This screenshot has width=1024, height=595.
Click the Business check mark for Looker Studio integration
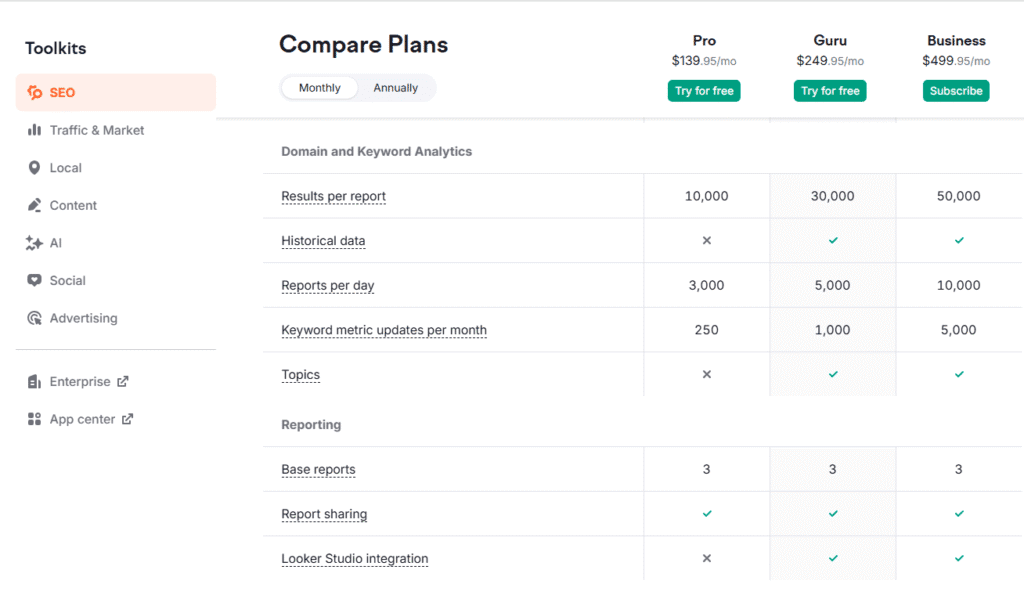click(x=959, y=558)
